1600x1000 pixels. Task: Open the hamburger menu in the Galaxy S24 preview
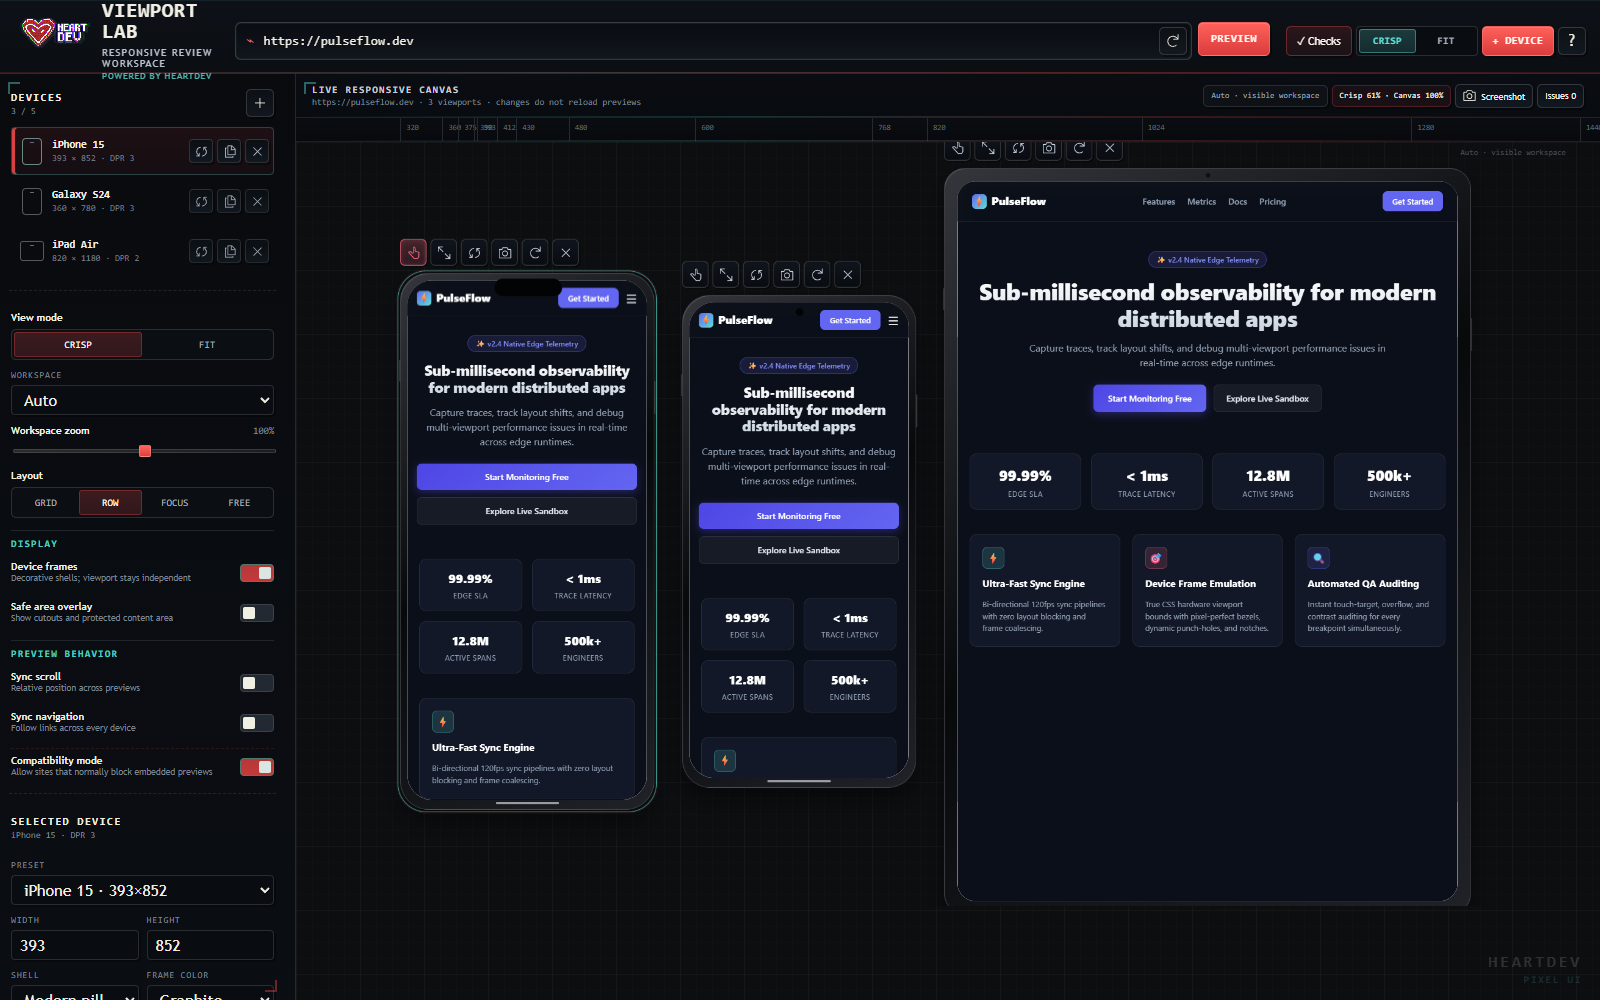(x=893, y=320)
